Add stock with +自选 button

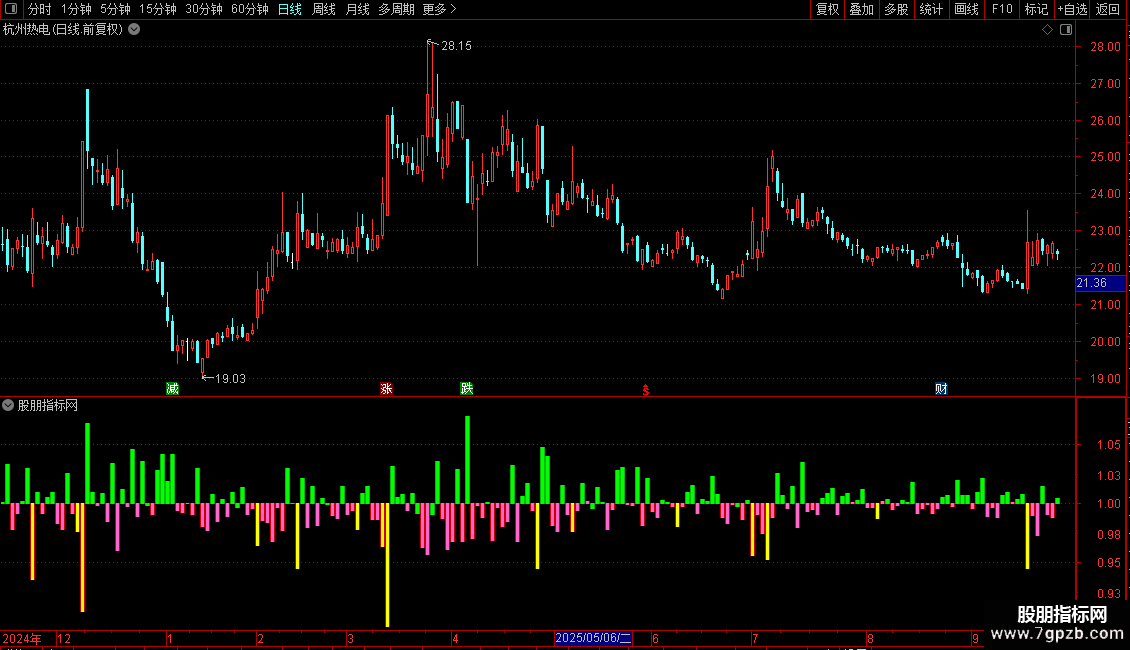(1072, 9)
